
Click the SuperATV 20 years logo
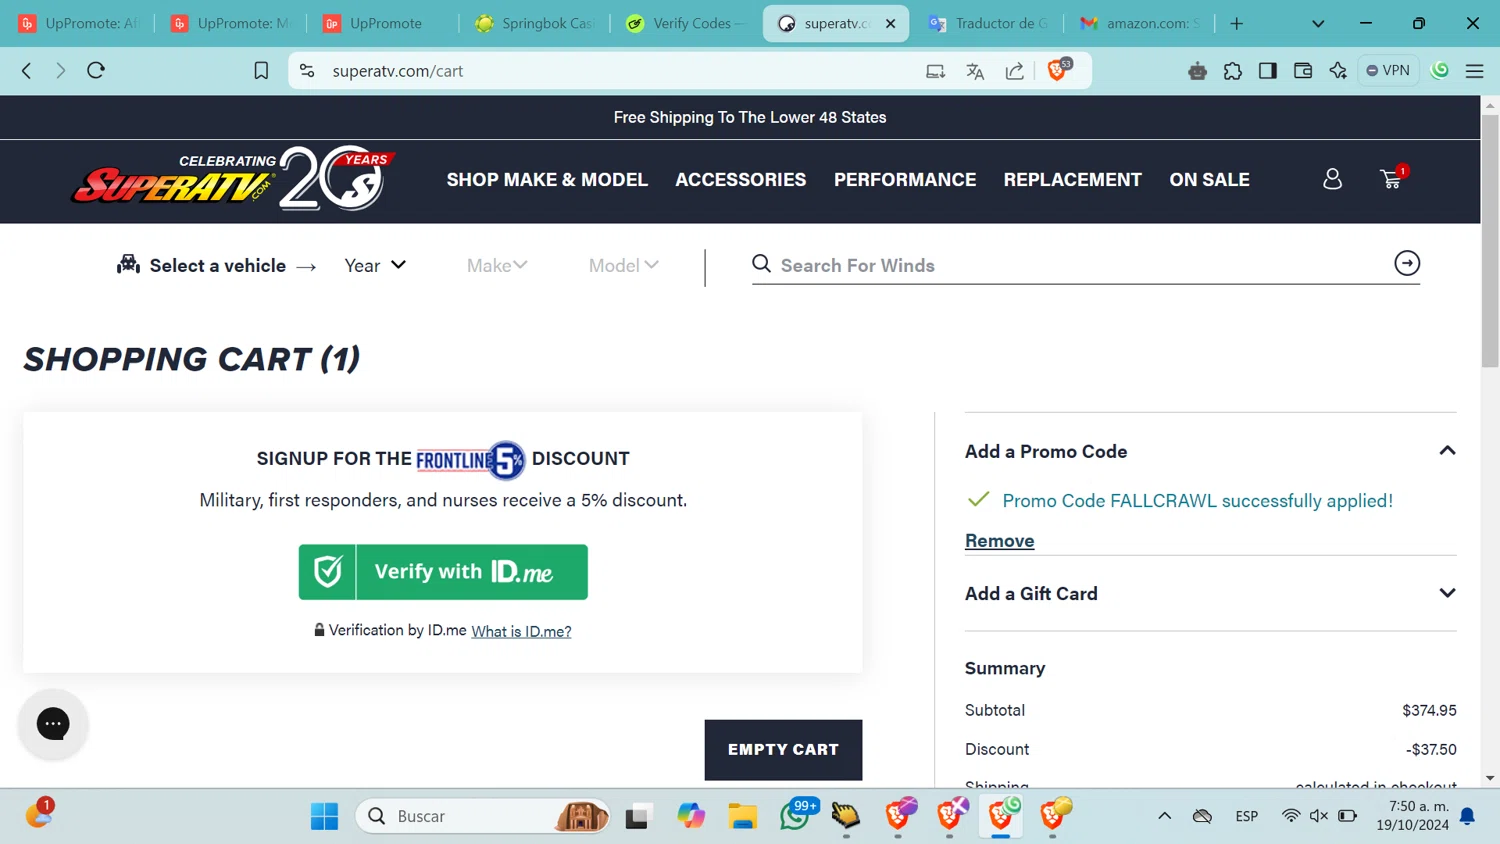coord(233,179)
